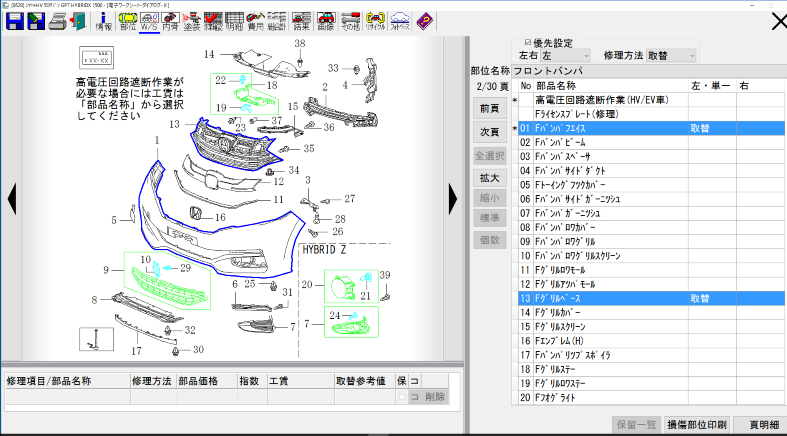Open the 修理方法 dropdown
The width and height of the screenshot is (787, 436).
point(671,56)
